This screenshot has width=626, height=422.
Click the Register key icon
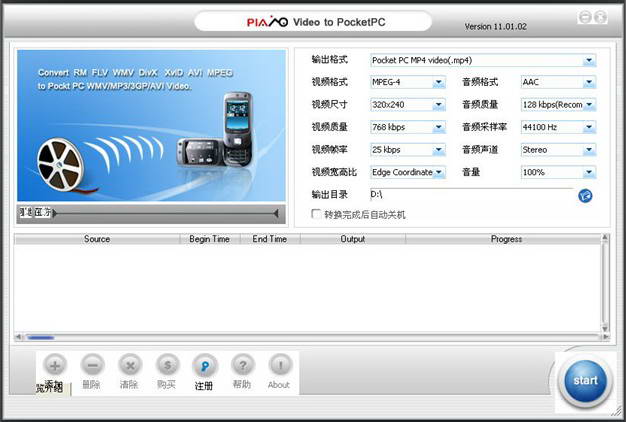205,366
